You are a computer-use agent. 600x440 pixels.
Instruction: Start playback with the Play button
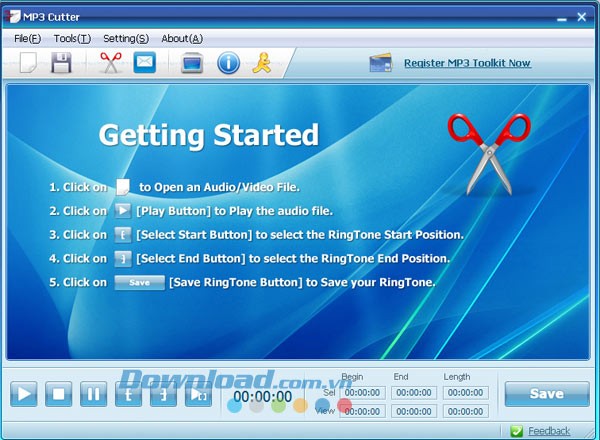point(24,394)
